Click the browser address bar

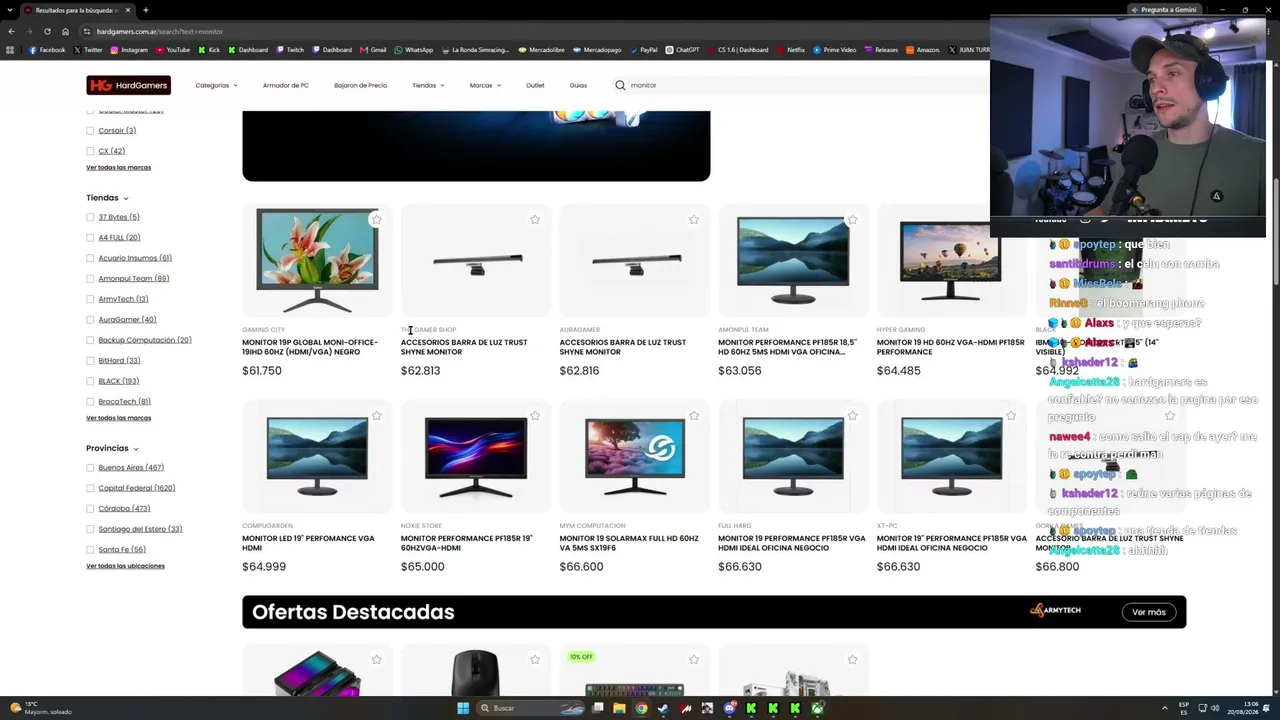(540, 31)
